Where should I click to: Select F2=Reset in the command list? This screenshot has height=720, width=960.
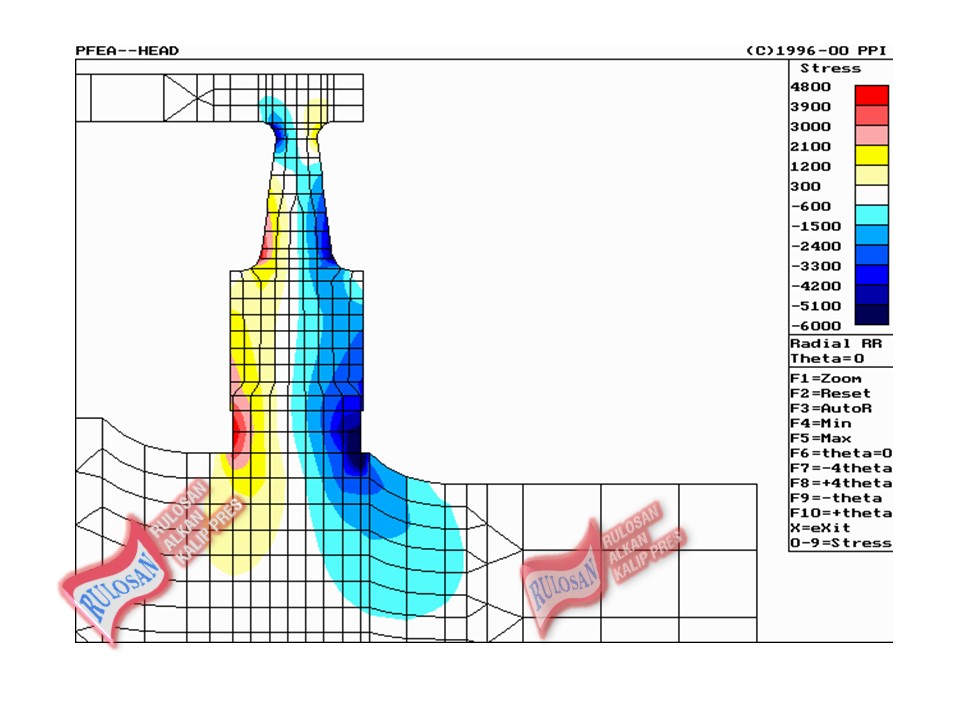point(829,394)
